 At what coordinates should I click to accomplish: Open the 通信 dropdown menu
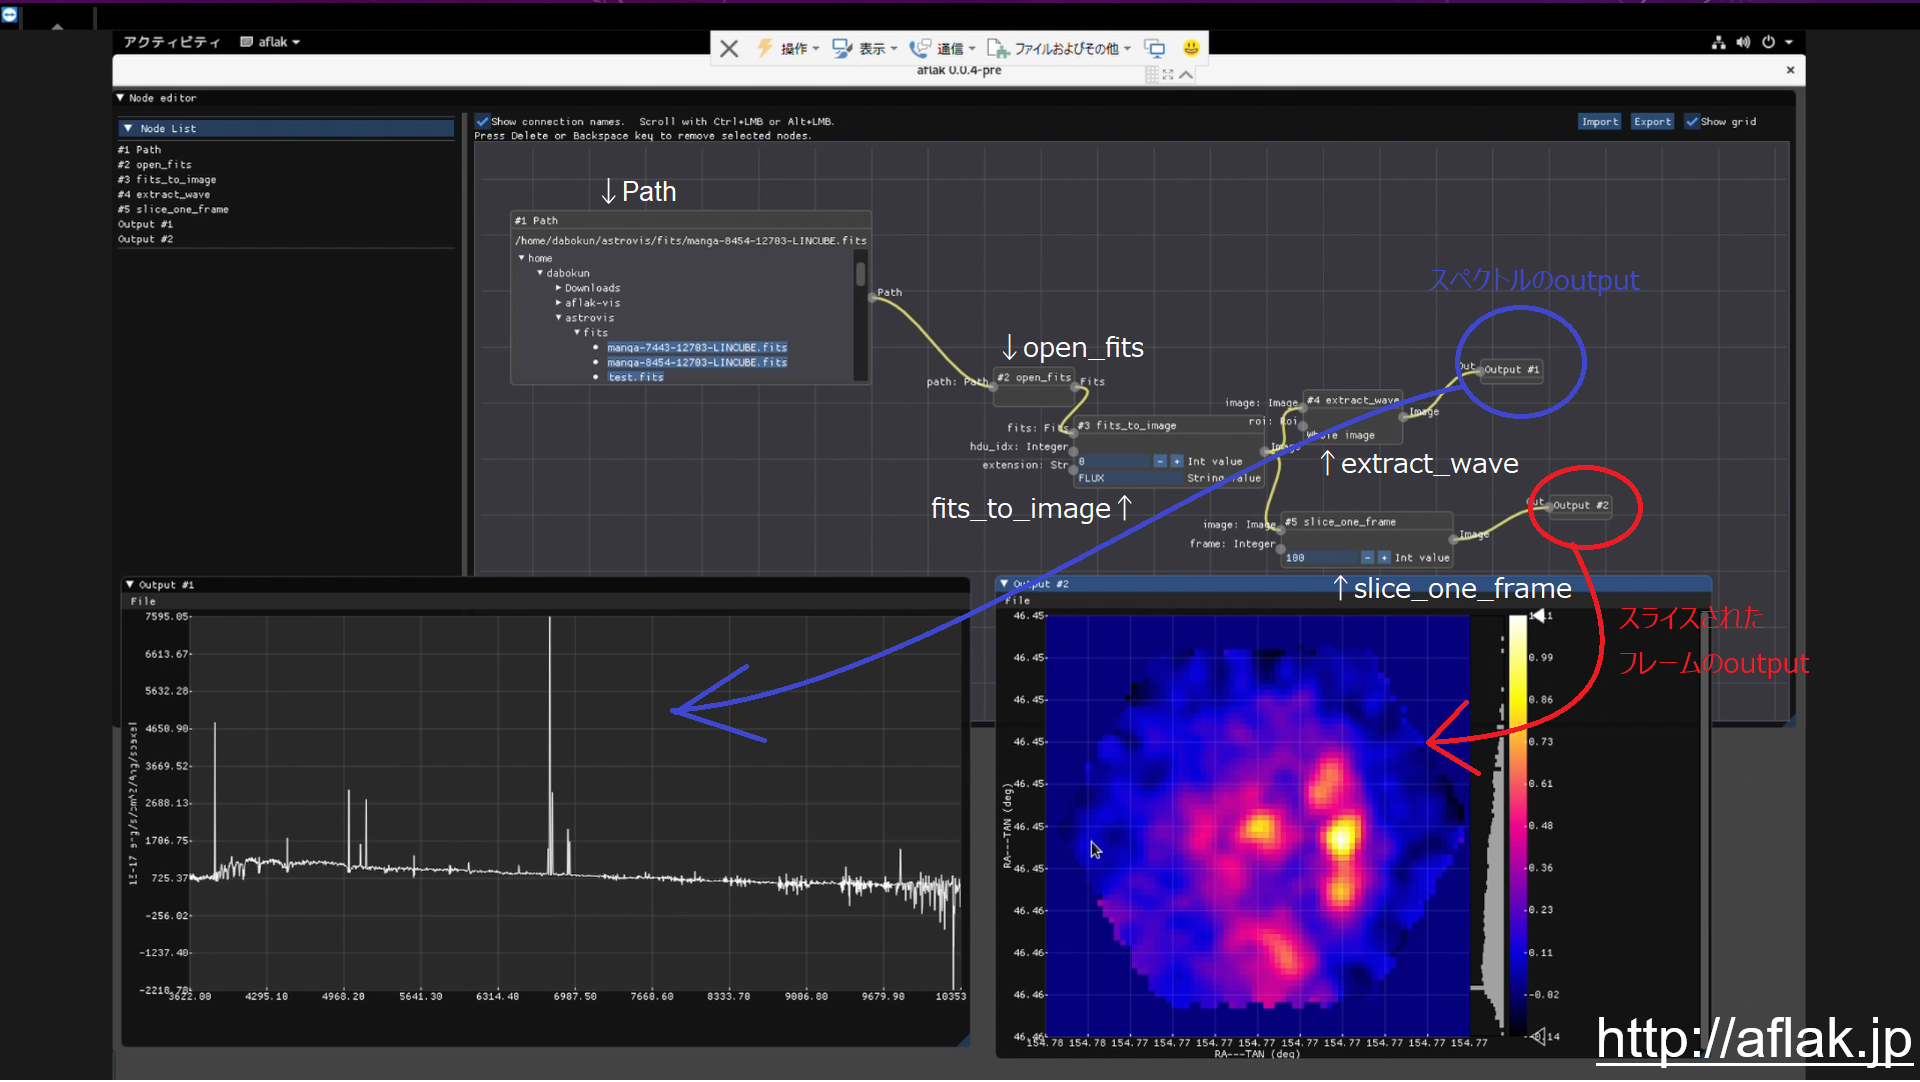tap(955, 48)
